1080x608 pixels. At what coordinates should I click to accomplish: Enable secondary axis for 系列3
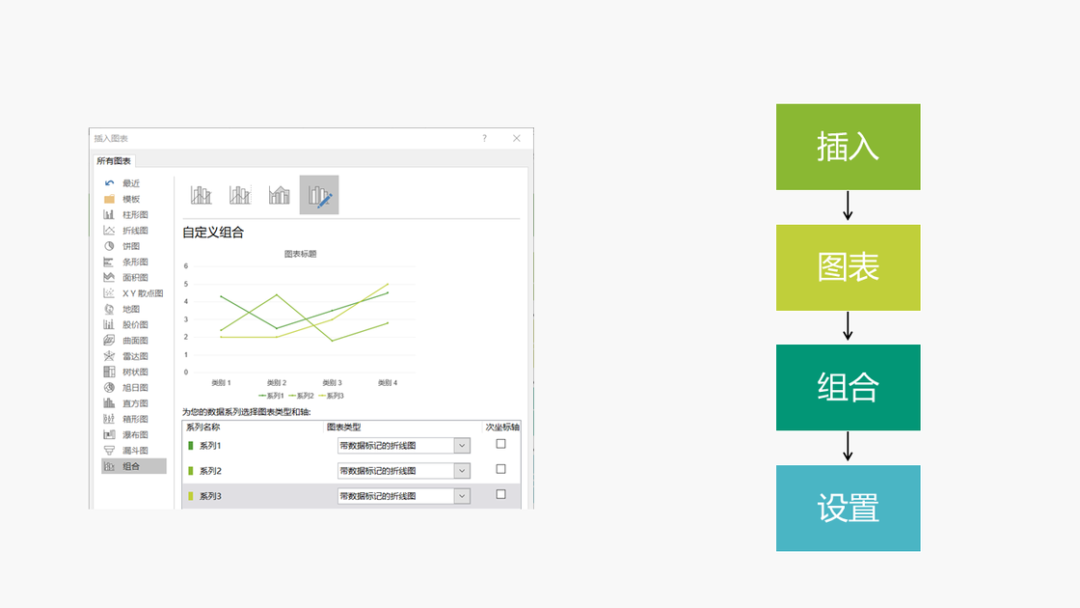pyautogui.click(x=501, y=494)
